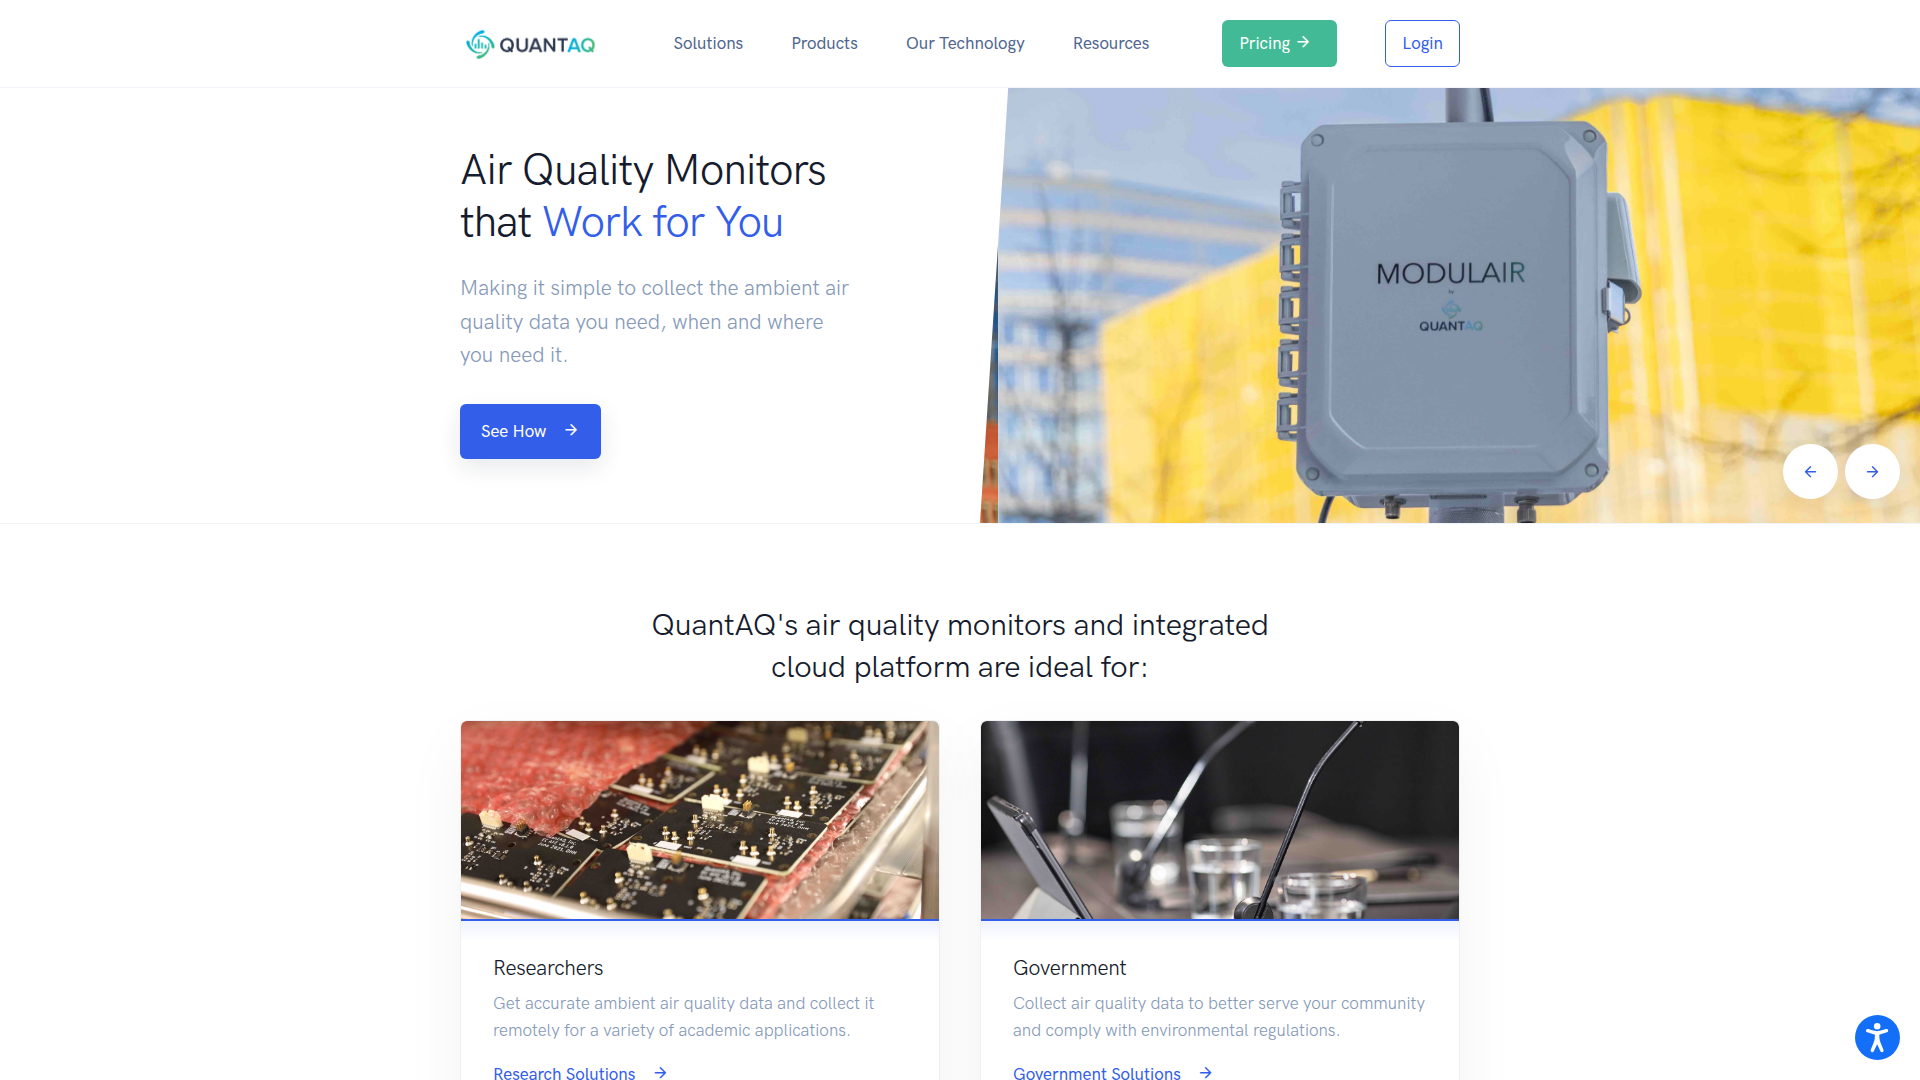The width and height of the screenshot is (1920, 1080).
Task: Click the arrow beside Government Solutions
Action: pos(1206,1072)
